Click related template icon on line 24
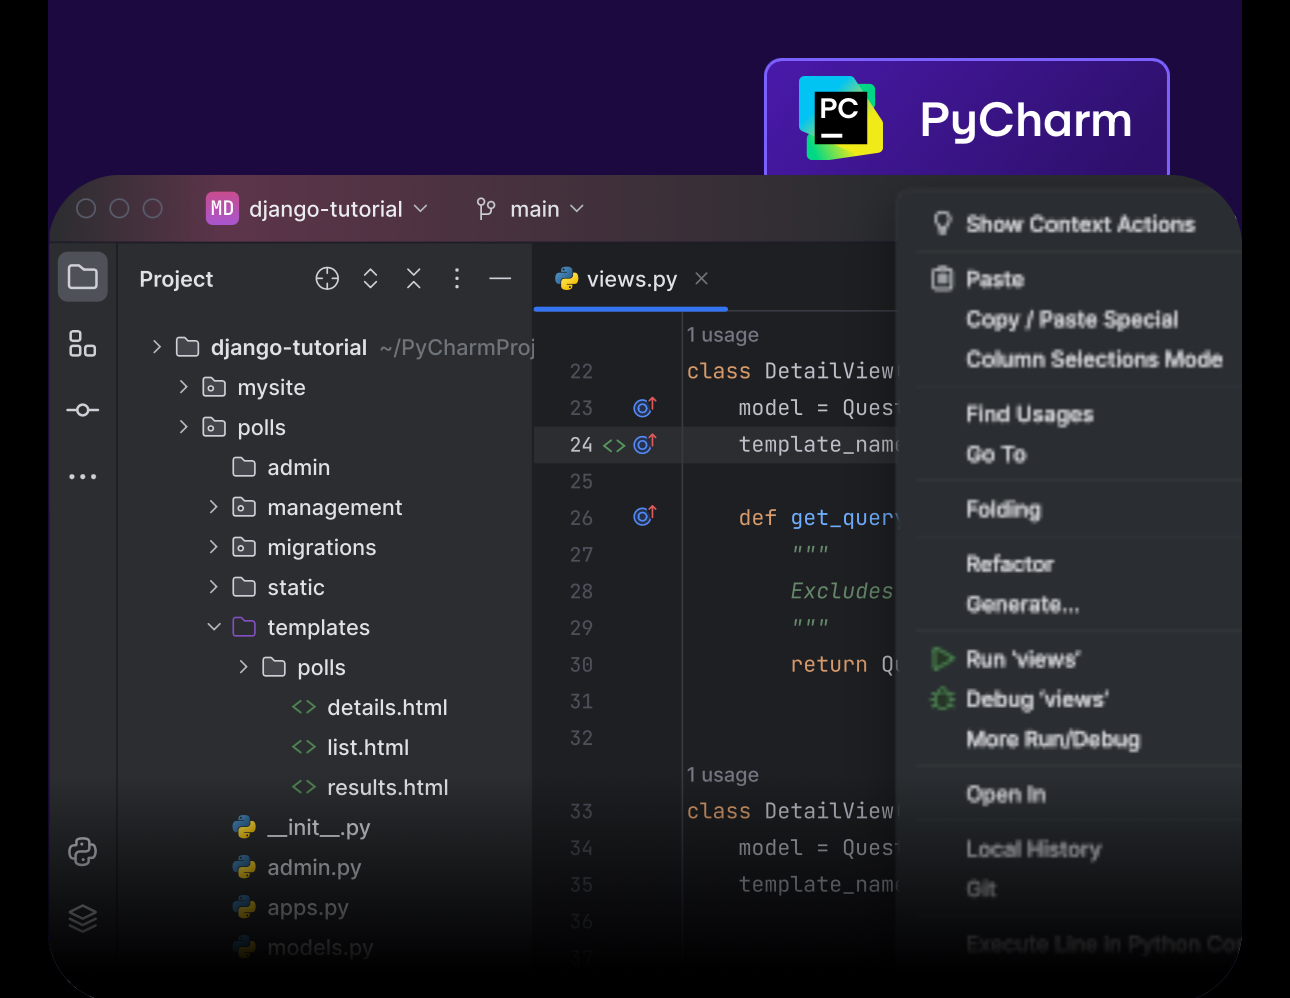This screenshot has width=1290, height=998. tap(614, 445)
